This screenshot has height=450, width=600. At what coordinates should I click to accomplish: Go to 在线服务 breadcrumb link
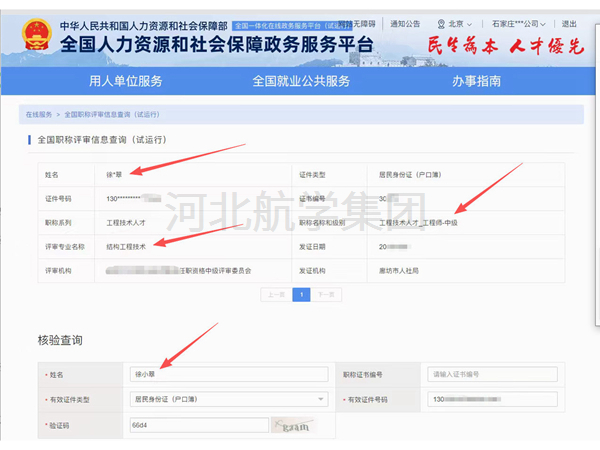click(39, 114)
